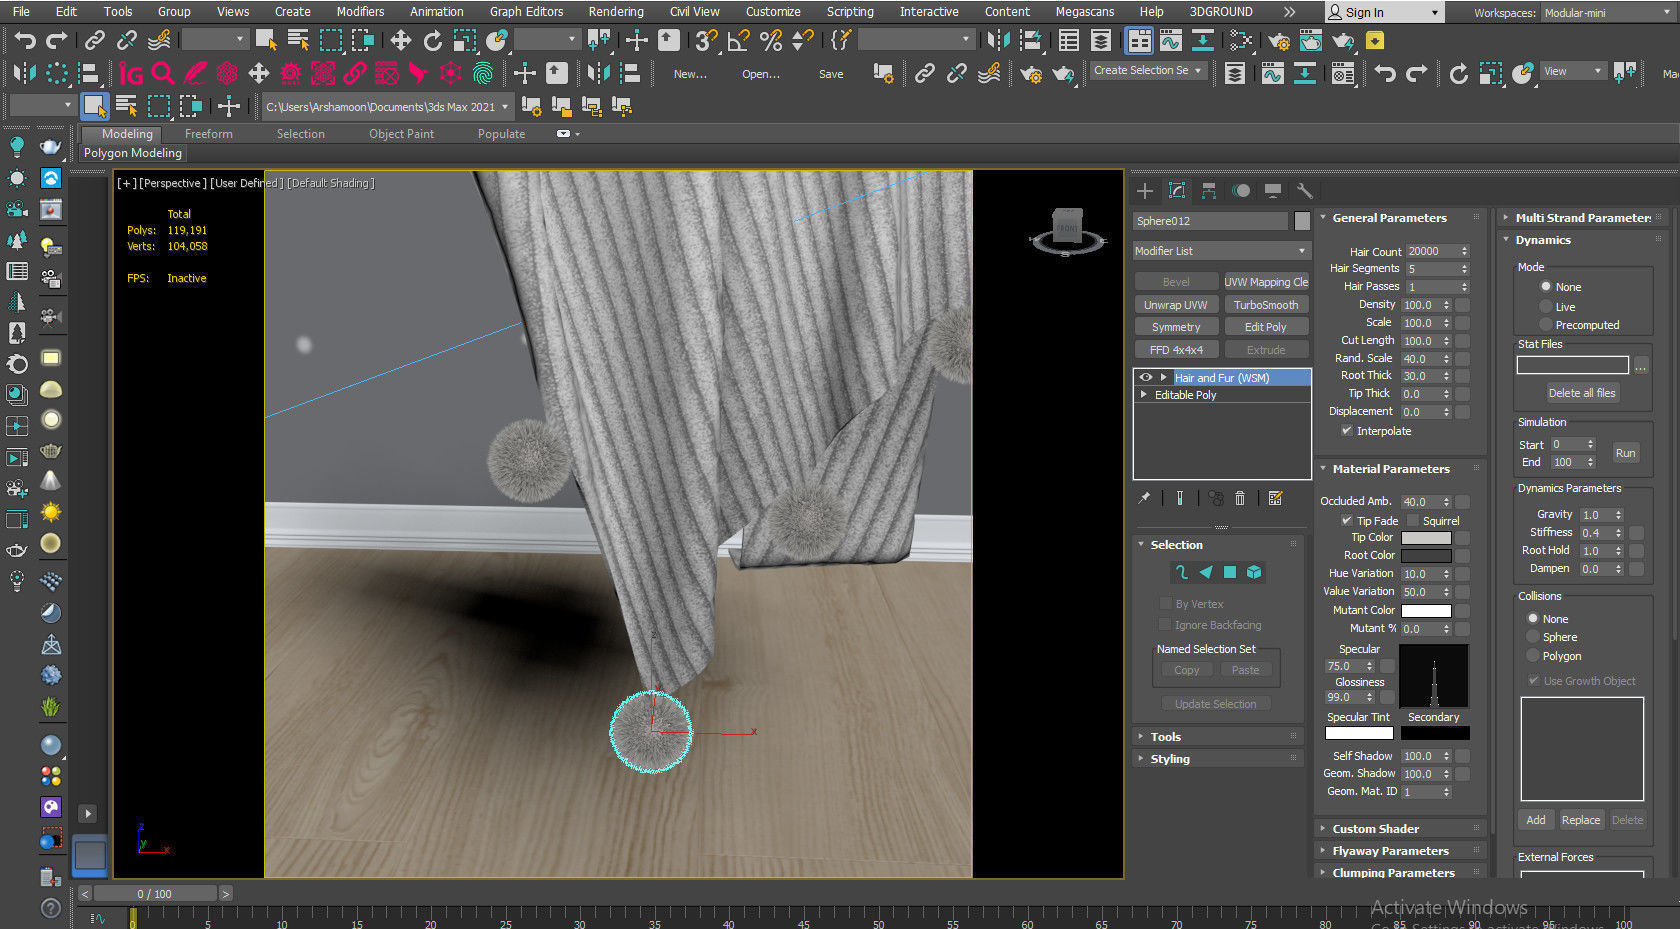Click the Unwrap UVW button
1680x929 pixels.
[x=1176, y=305]
